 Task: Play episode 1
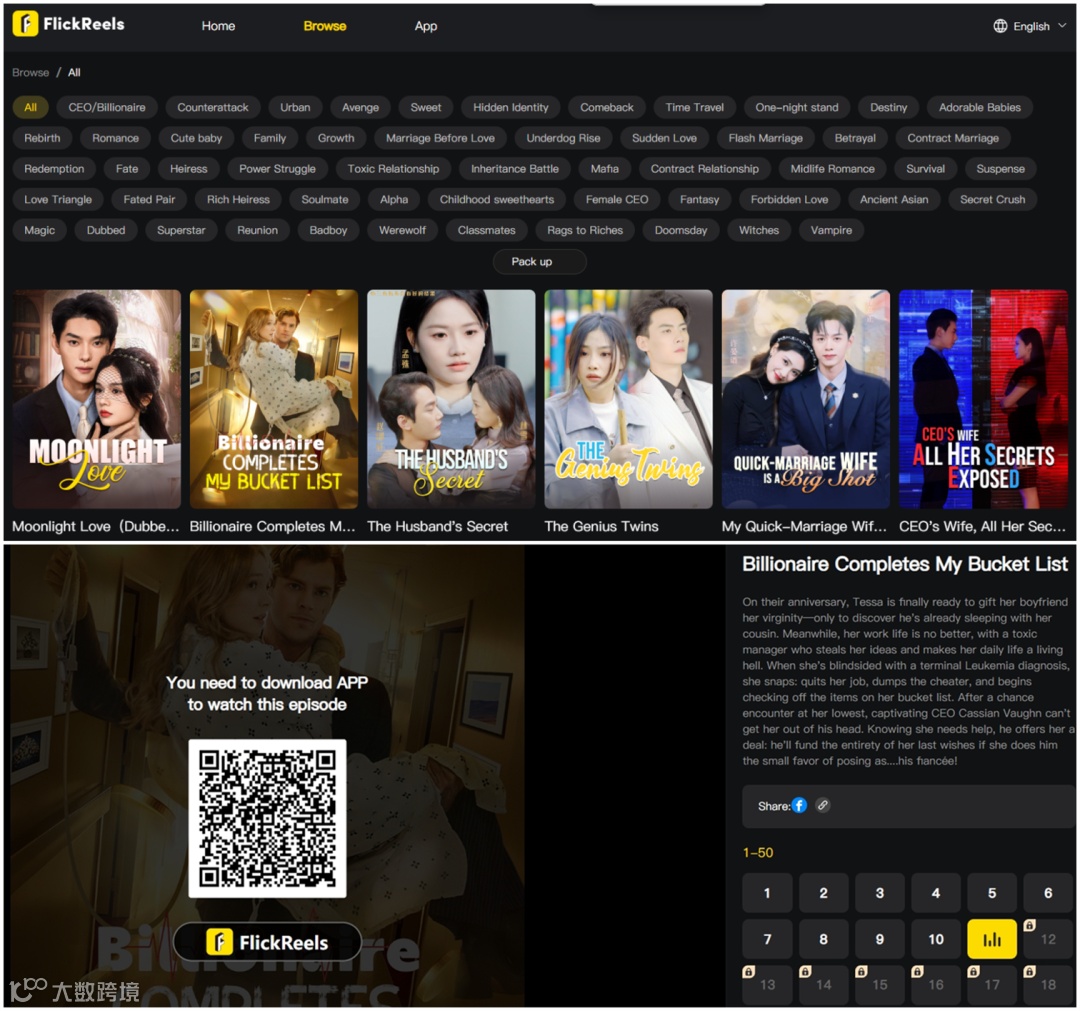(x=767, y=893)
